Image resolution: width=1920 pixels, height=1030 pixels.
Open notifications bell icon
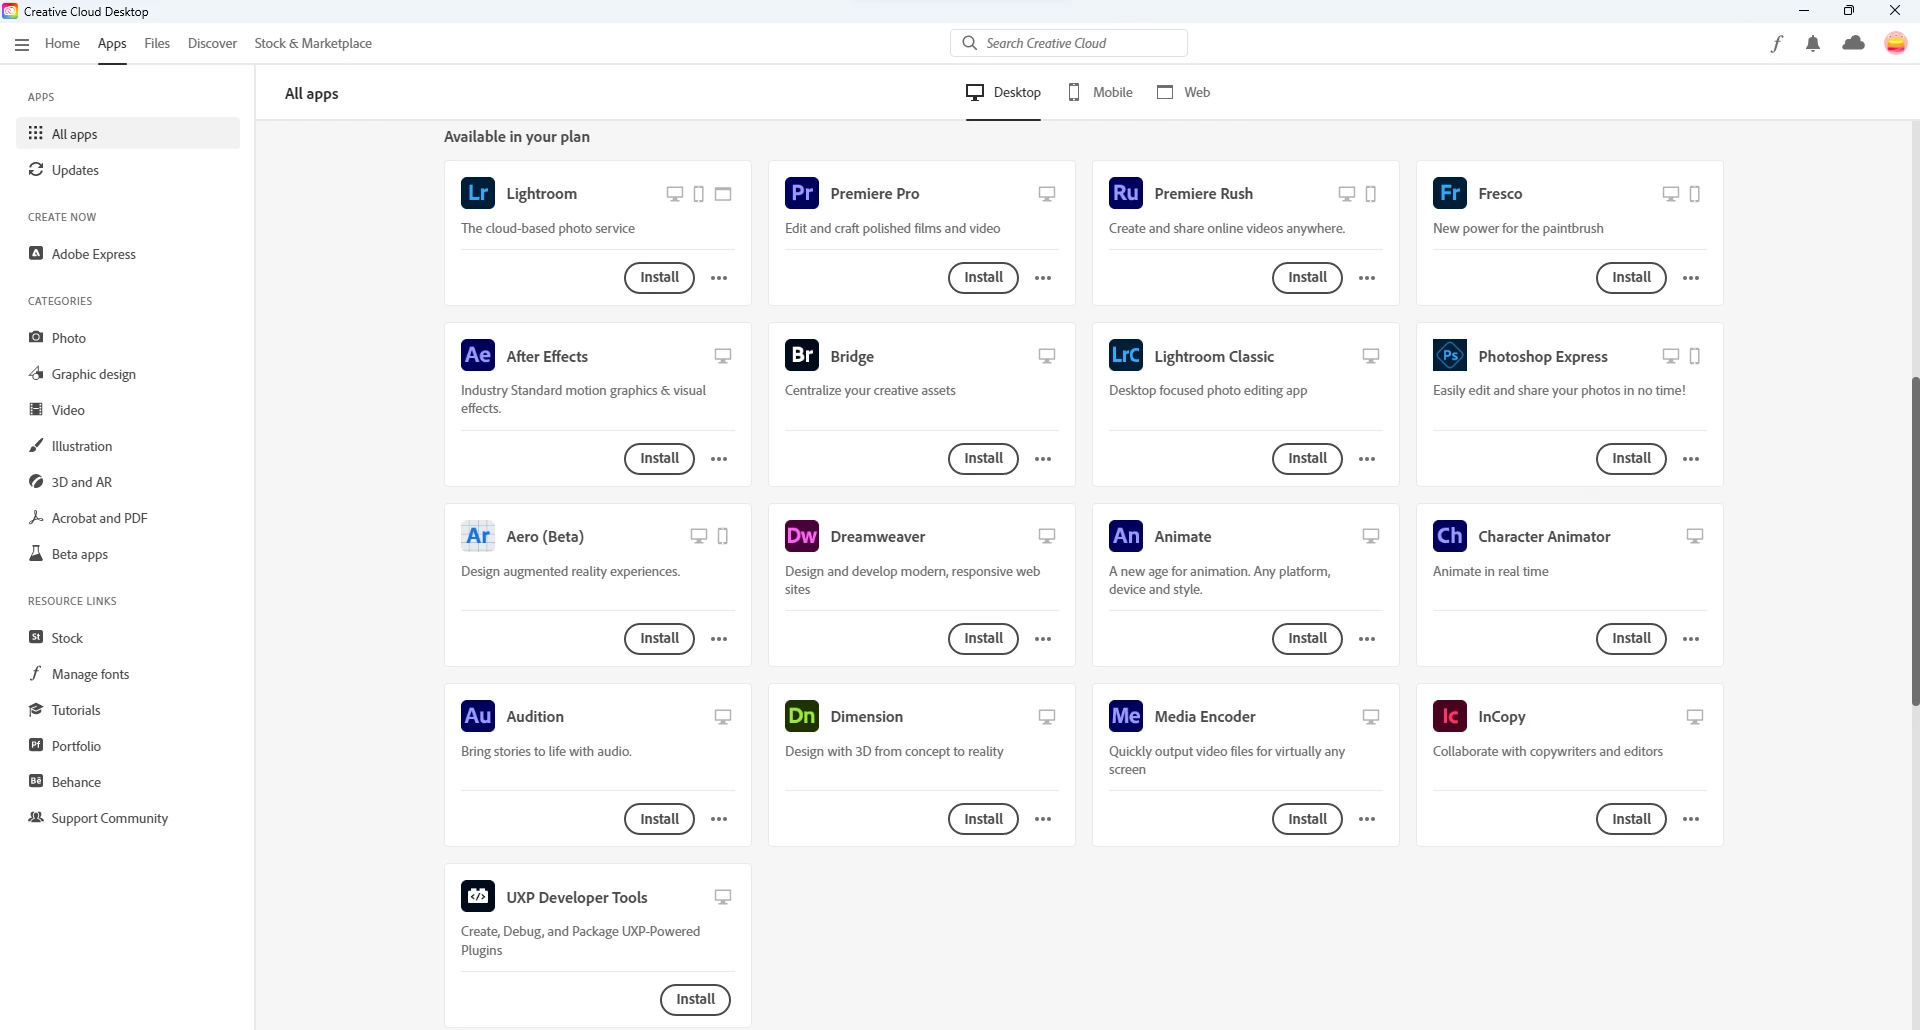point(1813,43)
